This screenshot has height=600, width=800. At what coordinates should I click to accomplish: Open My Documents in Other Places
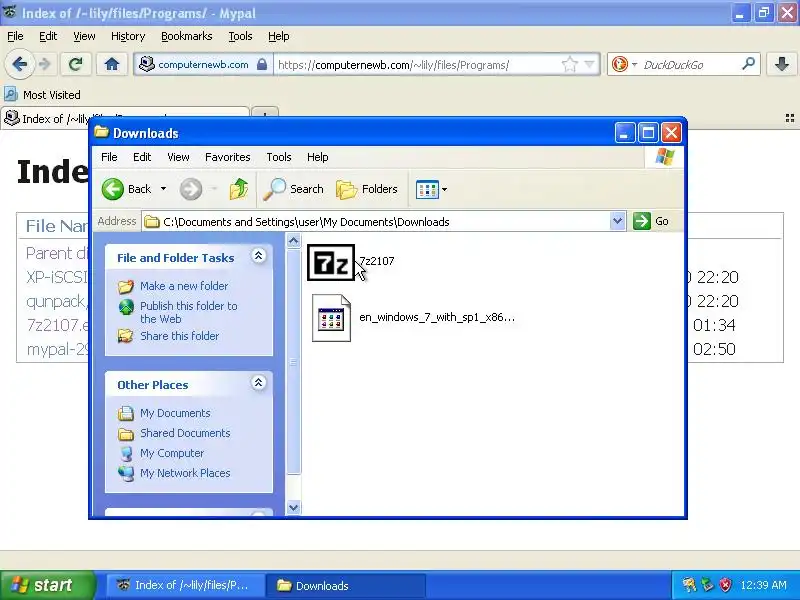click(x=175, y=413)
